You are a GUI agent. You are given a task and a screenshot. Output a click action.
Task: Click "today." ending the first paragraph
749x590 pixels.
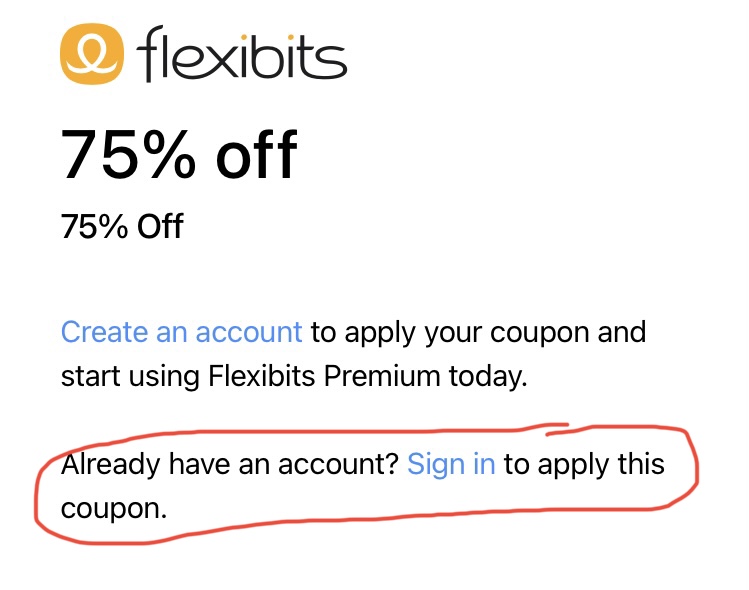tap(490, 377)
